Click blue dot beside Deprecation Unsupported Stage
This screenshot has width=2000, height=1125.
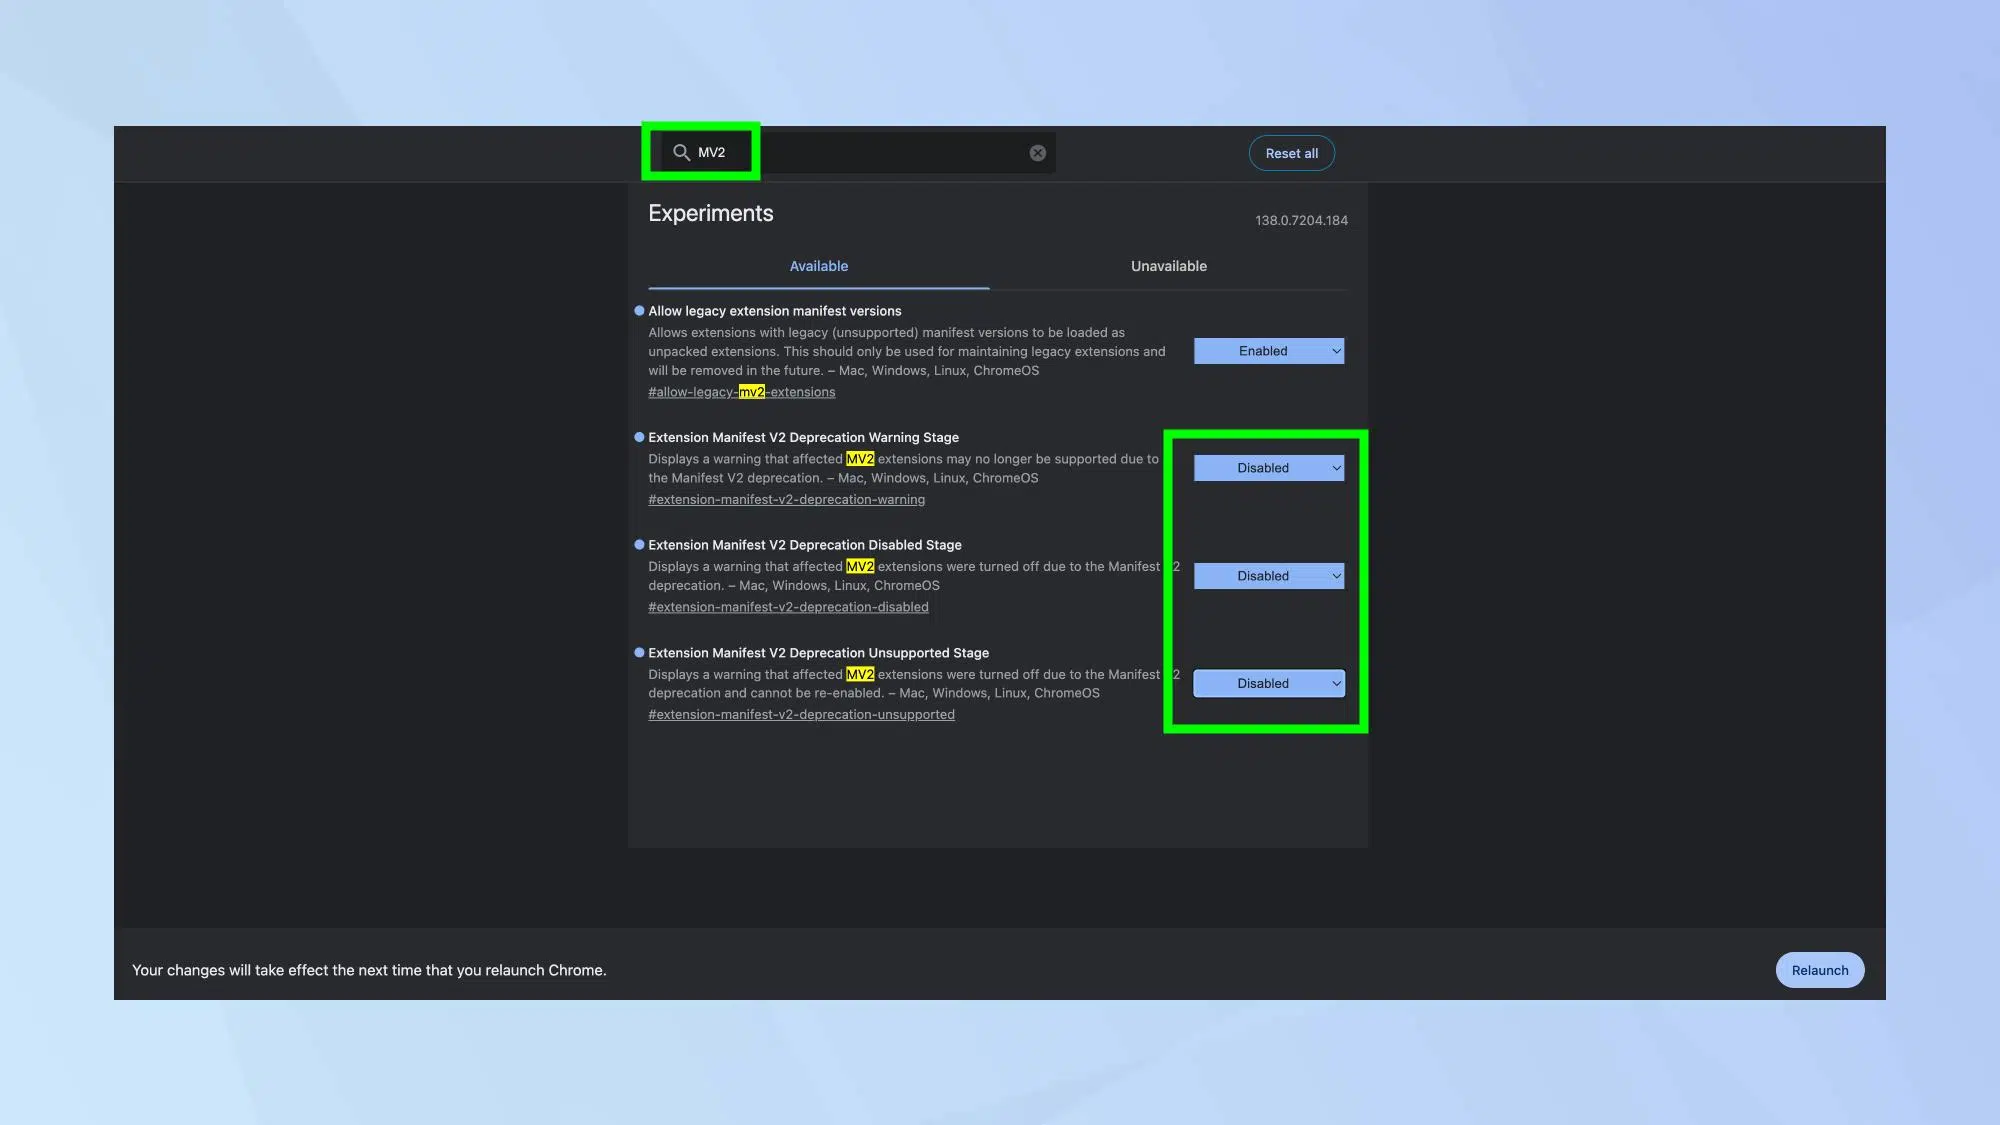point(639,653)
